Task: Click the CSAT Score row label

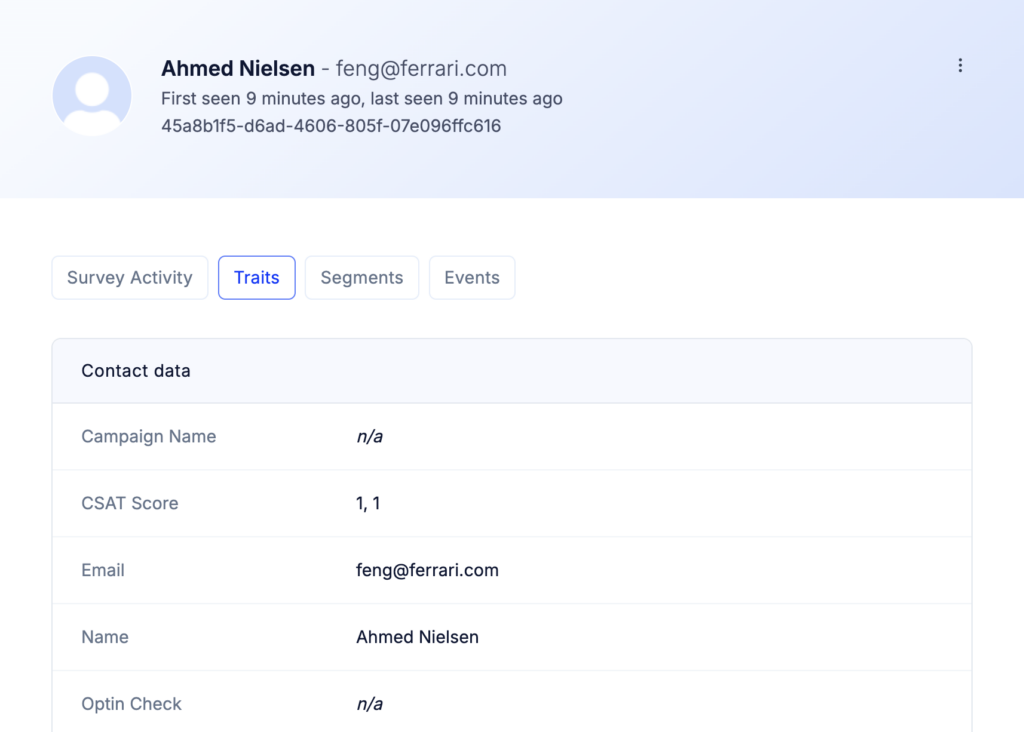Action: click(129, 503)
